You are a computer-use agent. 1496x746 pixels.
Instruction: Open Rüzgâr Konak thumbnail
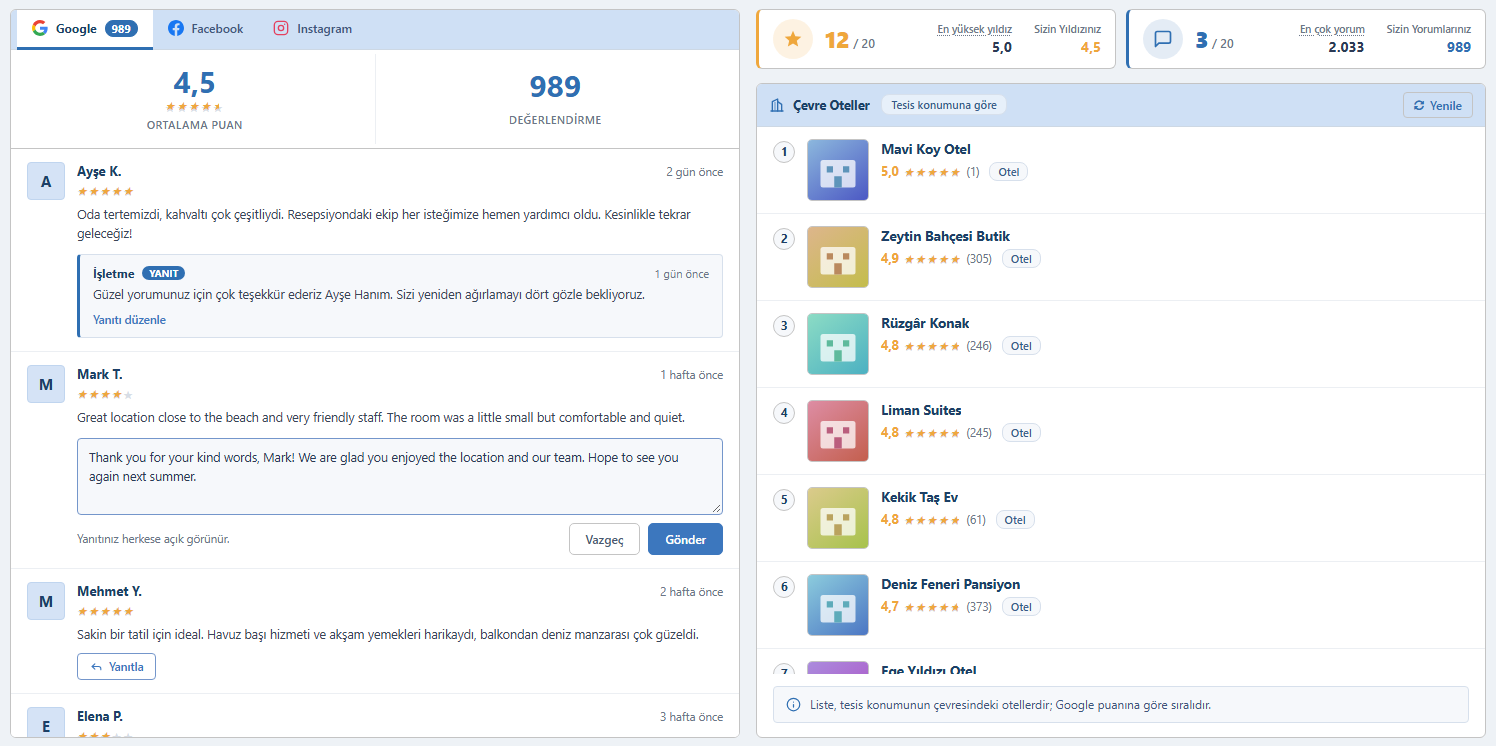coord(838,344)
